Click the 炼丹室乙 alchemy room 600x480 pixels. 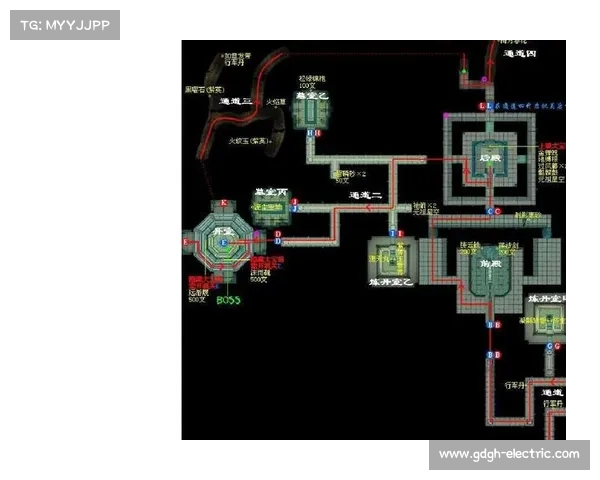[x=392, y=262]
